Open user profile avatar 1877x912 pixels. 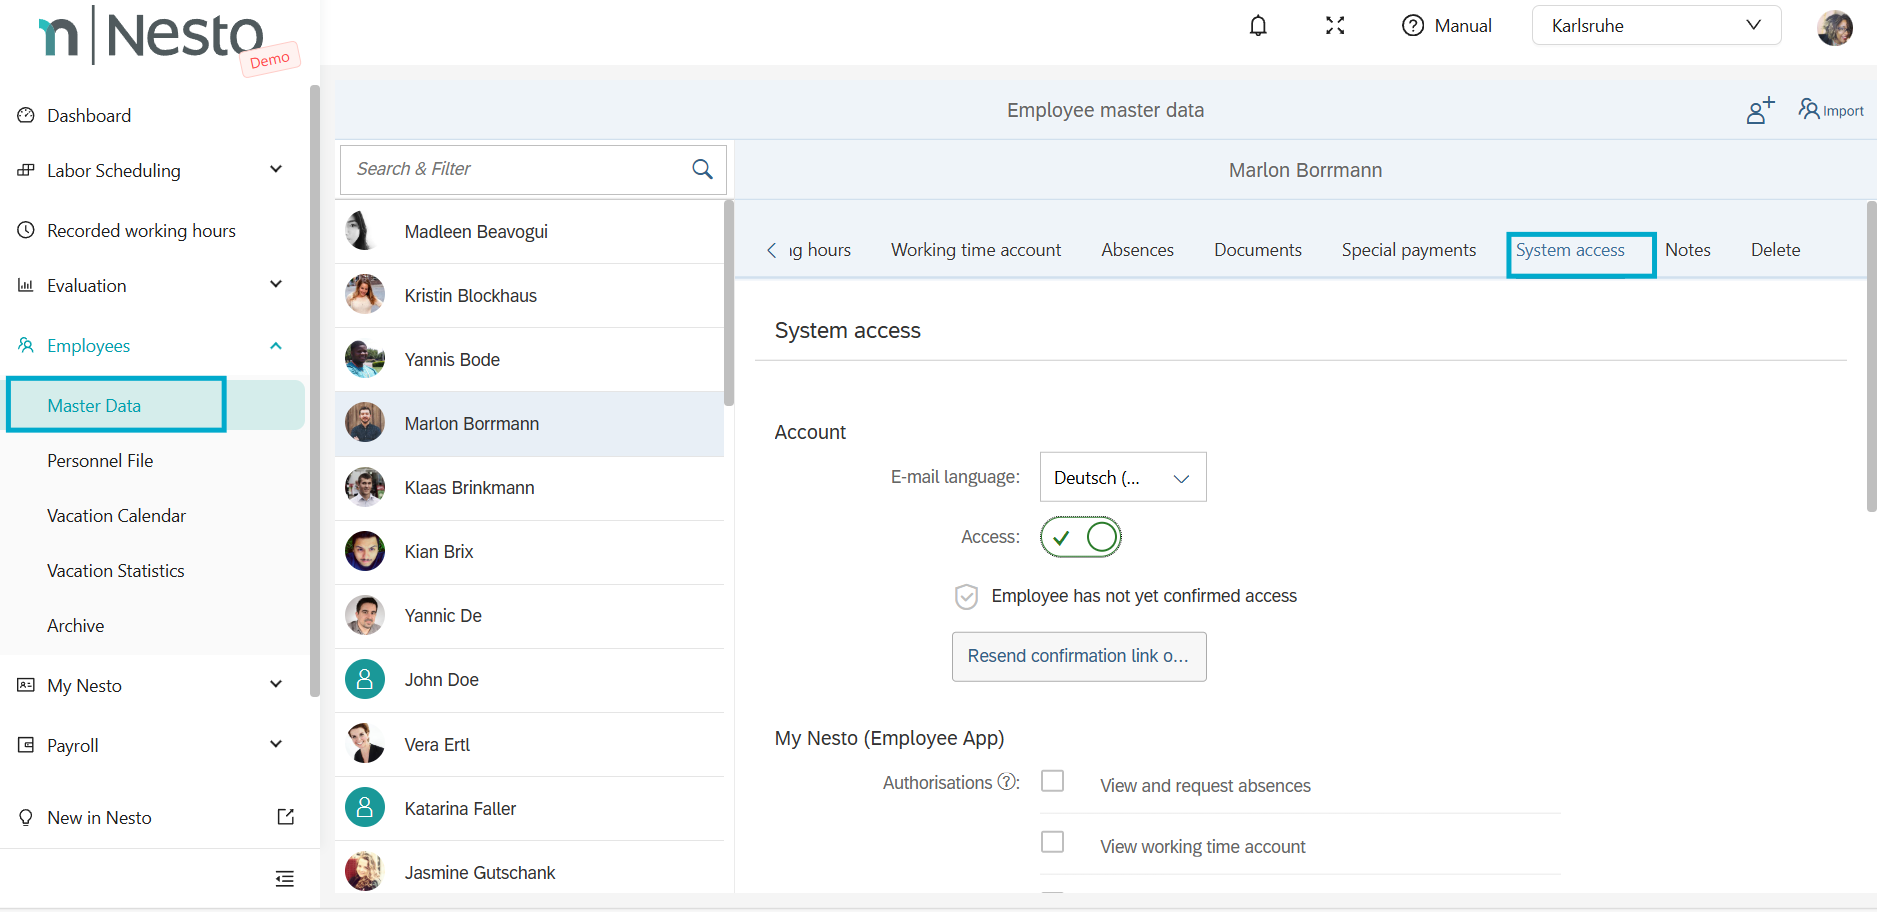coord(1834,27)
